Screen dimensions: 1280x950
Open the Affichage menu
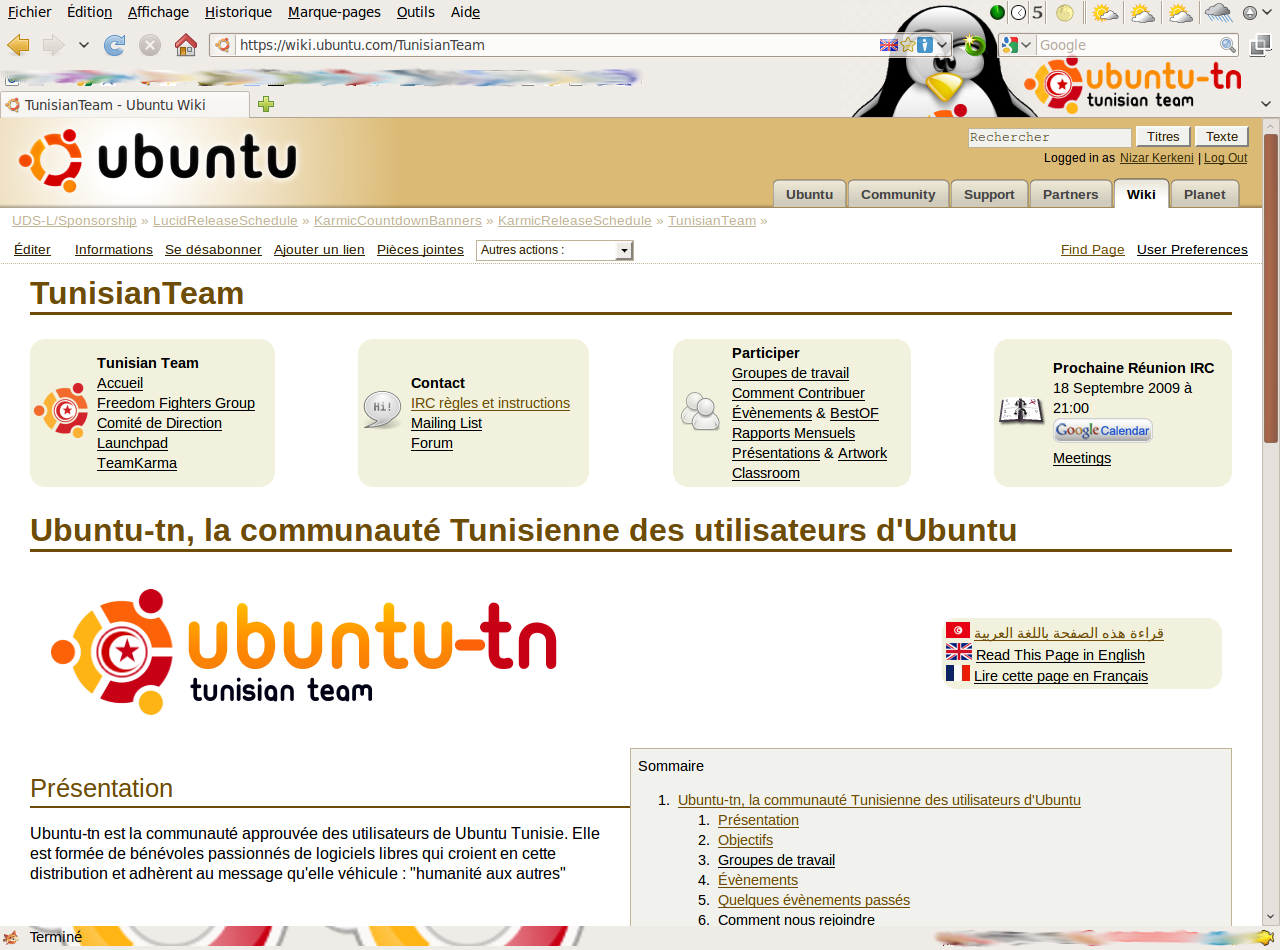158,12
